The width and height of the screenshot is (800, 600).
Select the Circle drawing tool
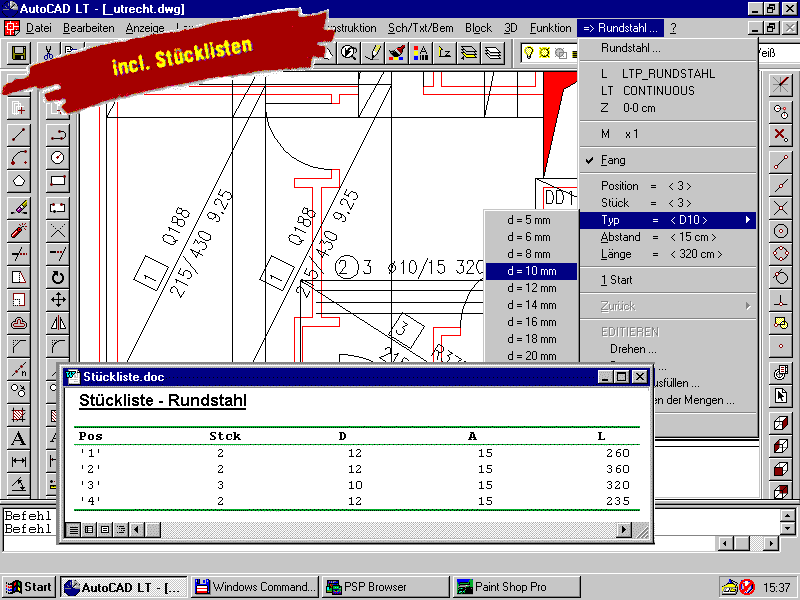58,158
